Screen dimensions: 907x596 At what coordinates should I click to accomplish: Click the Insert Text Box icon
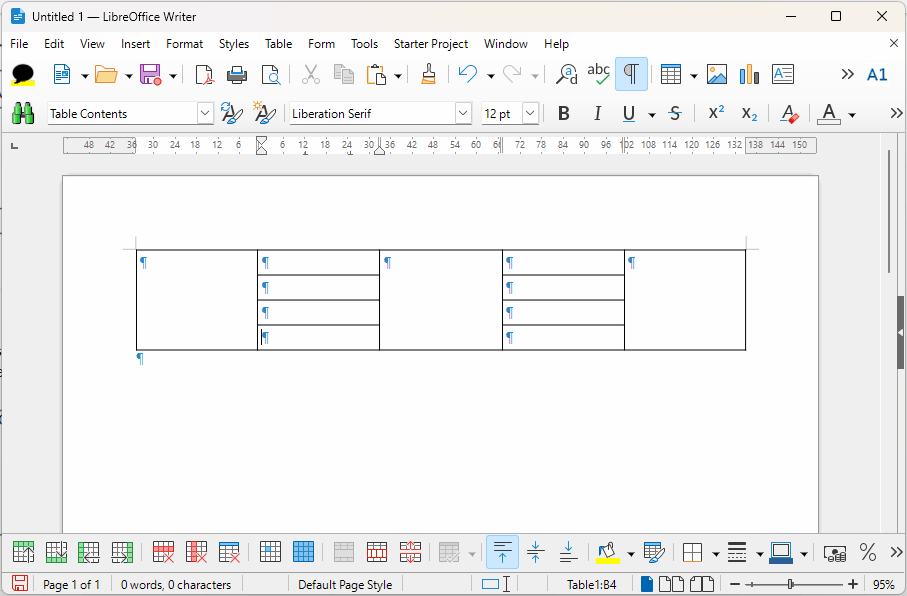[783, 74]
